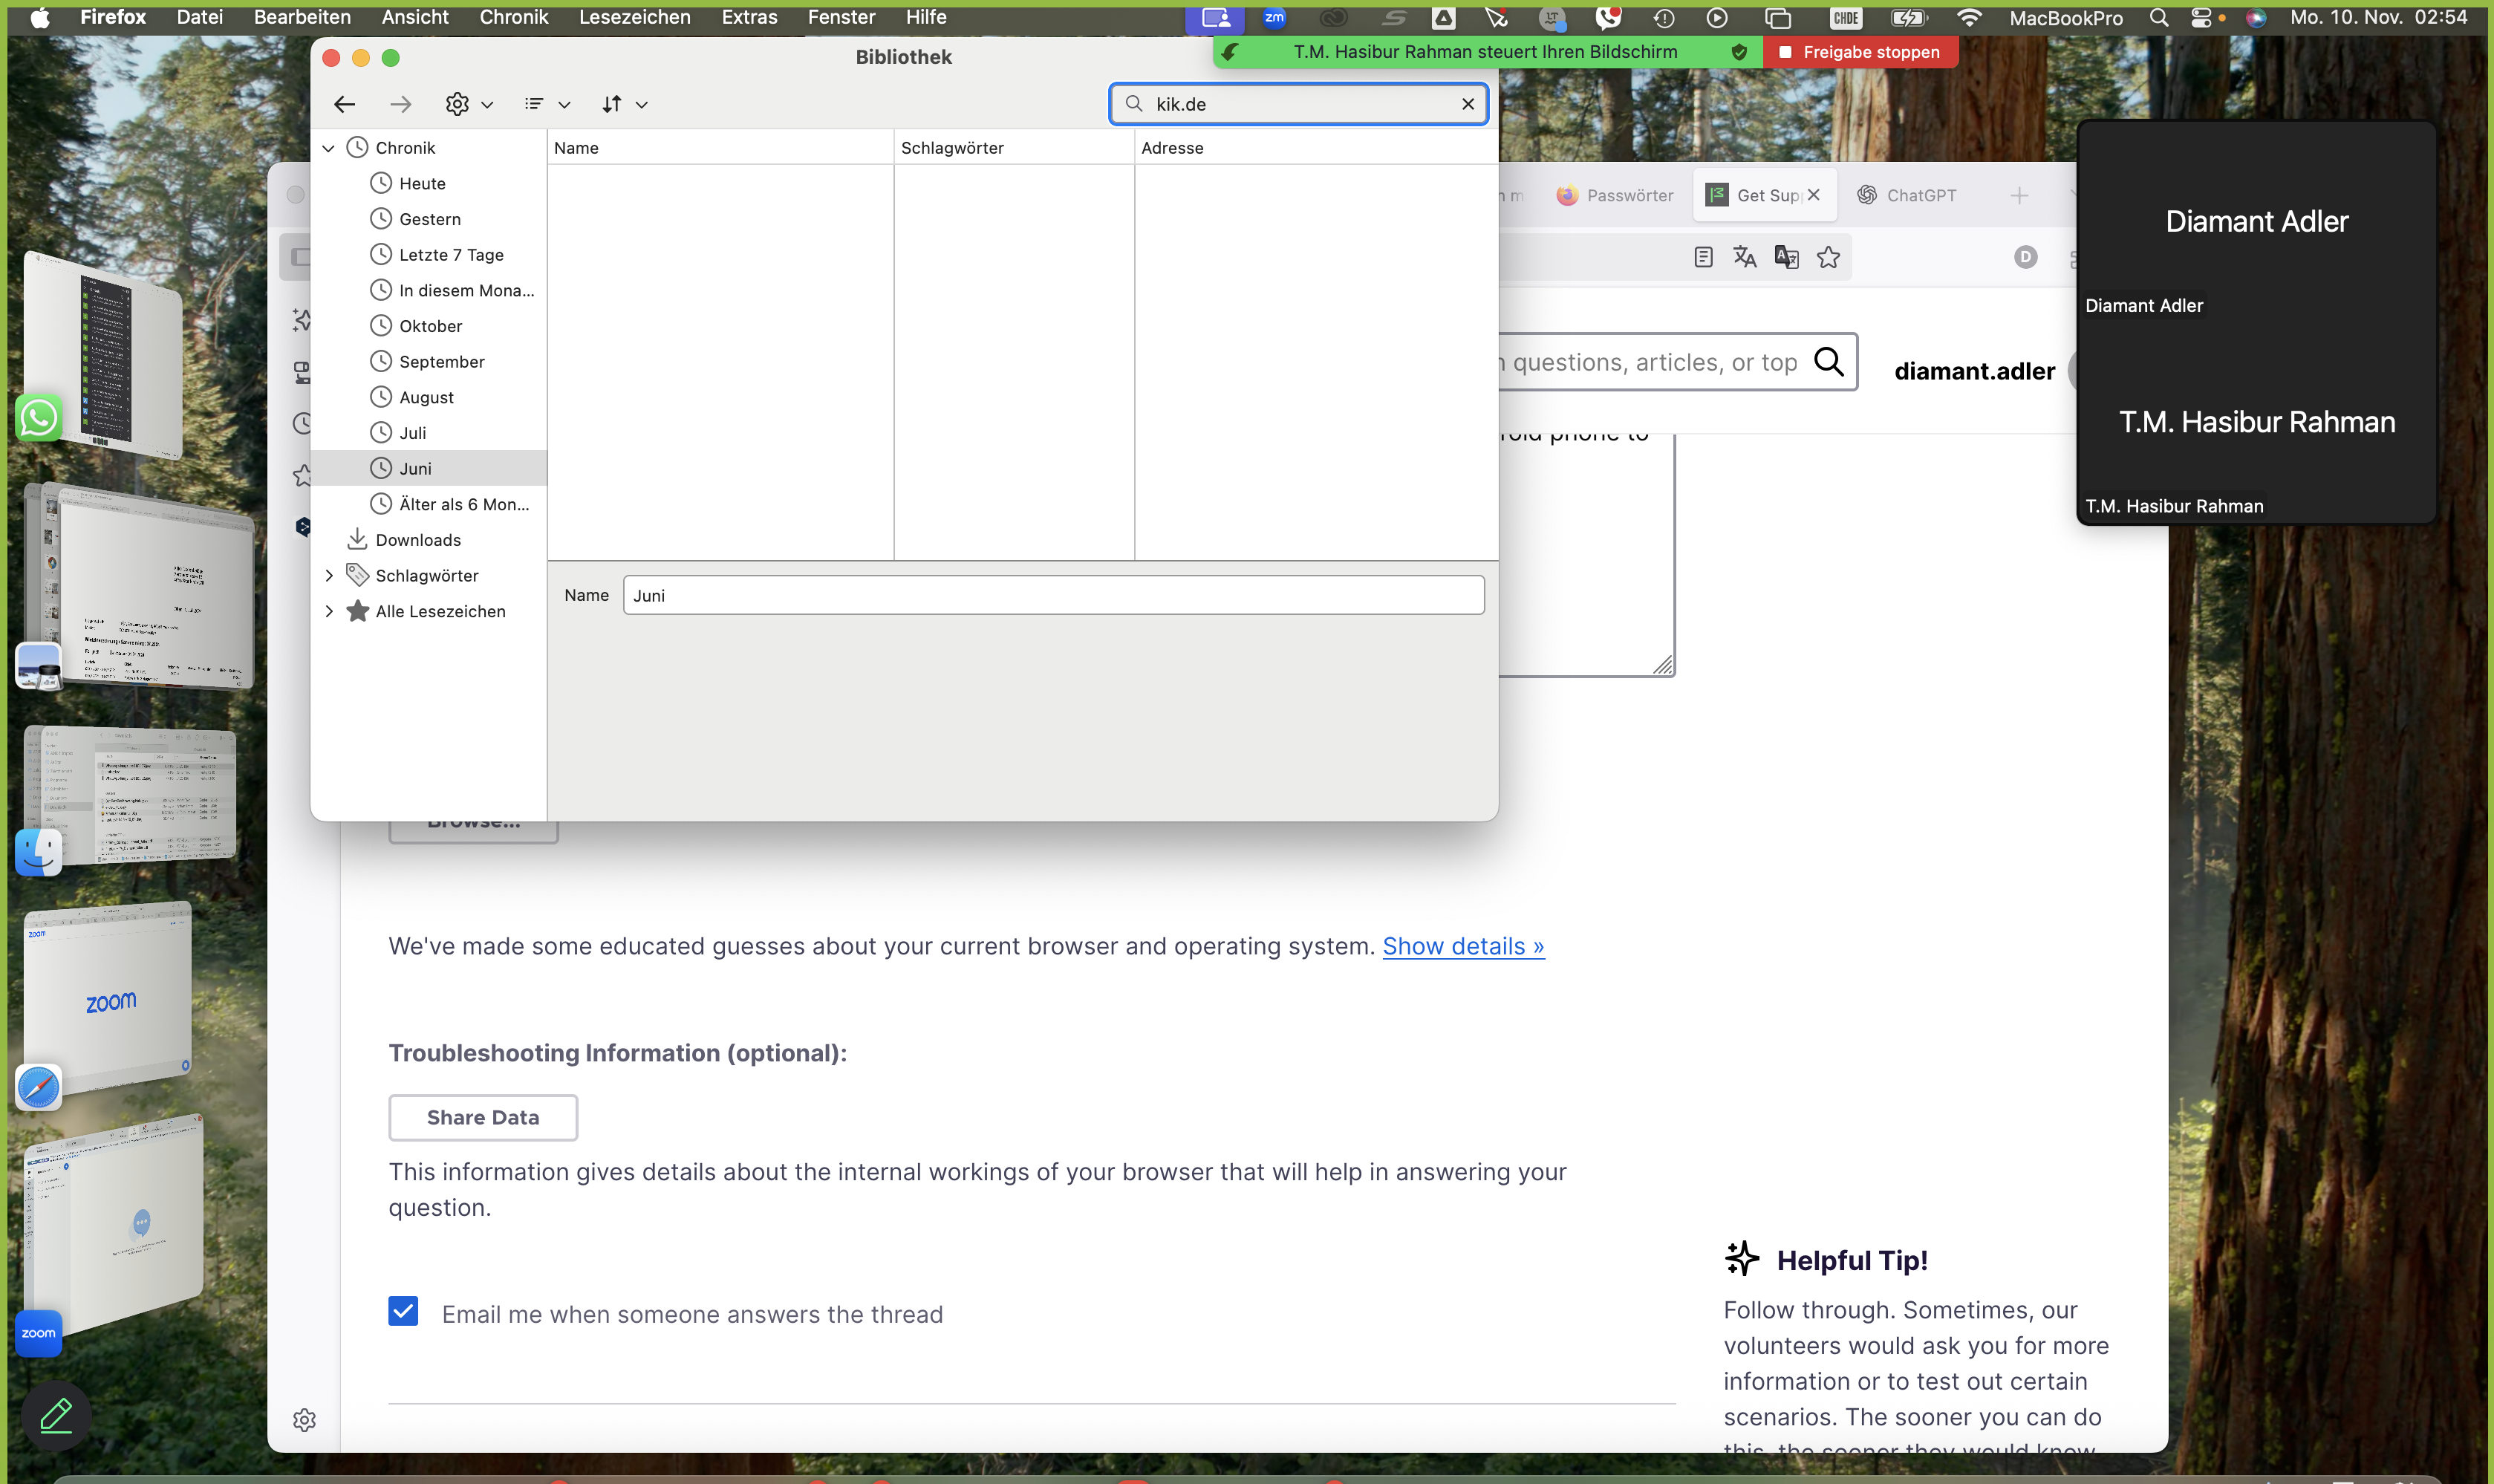Open the Lesezeichen menu in menu bar

point(634,17)
